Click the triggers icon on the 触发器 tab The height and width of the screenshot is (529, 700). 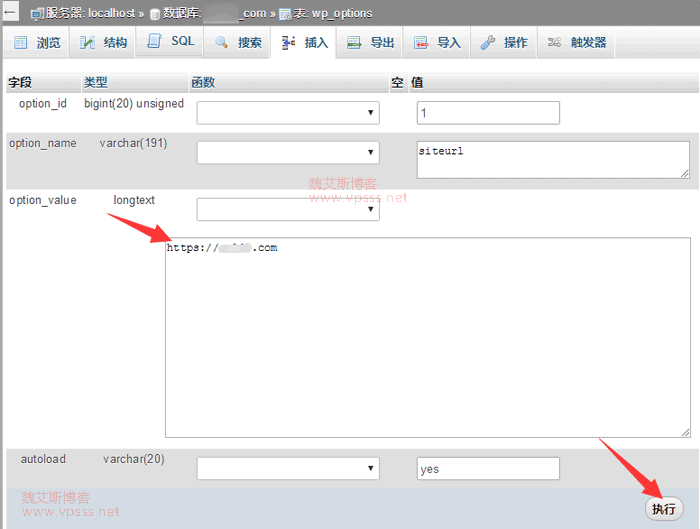[x=554, y=43]
